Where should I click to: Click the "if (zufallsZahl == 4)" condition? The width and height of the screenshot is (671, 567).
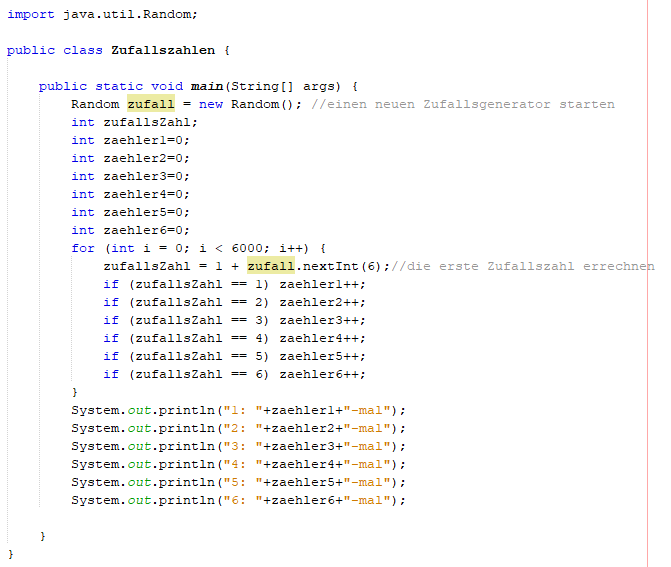186,338
